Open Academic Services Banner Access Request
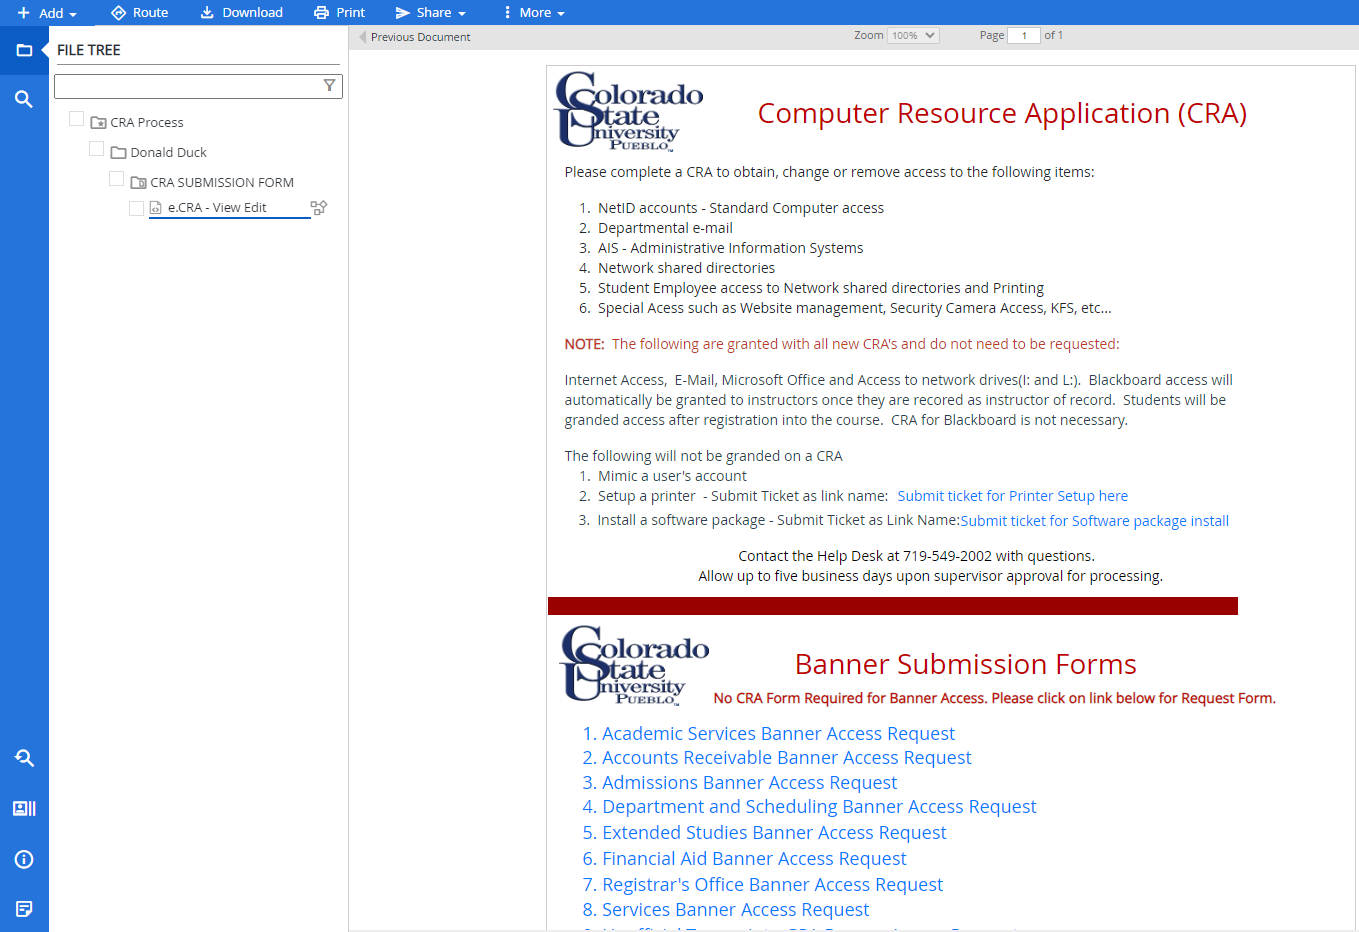Viewport: 1359px width, 932px height. 778,734
